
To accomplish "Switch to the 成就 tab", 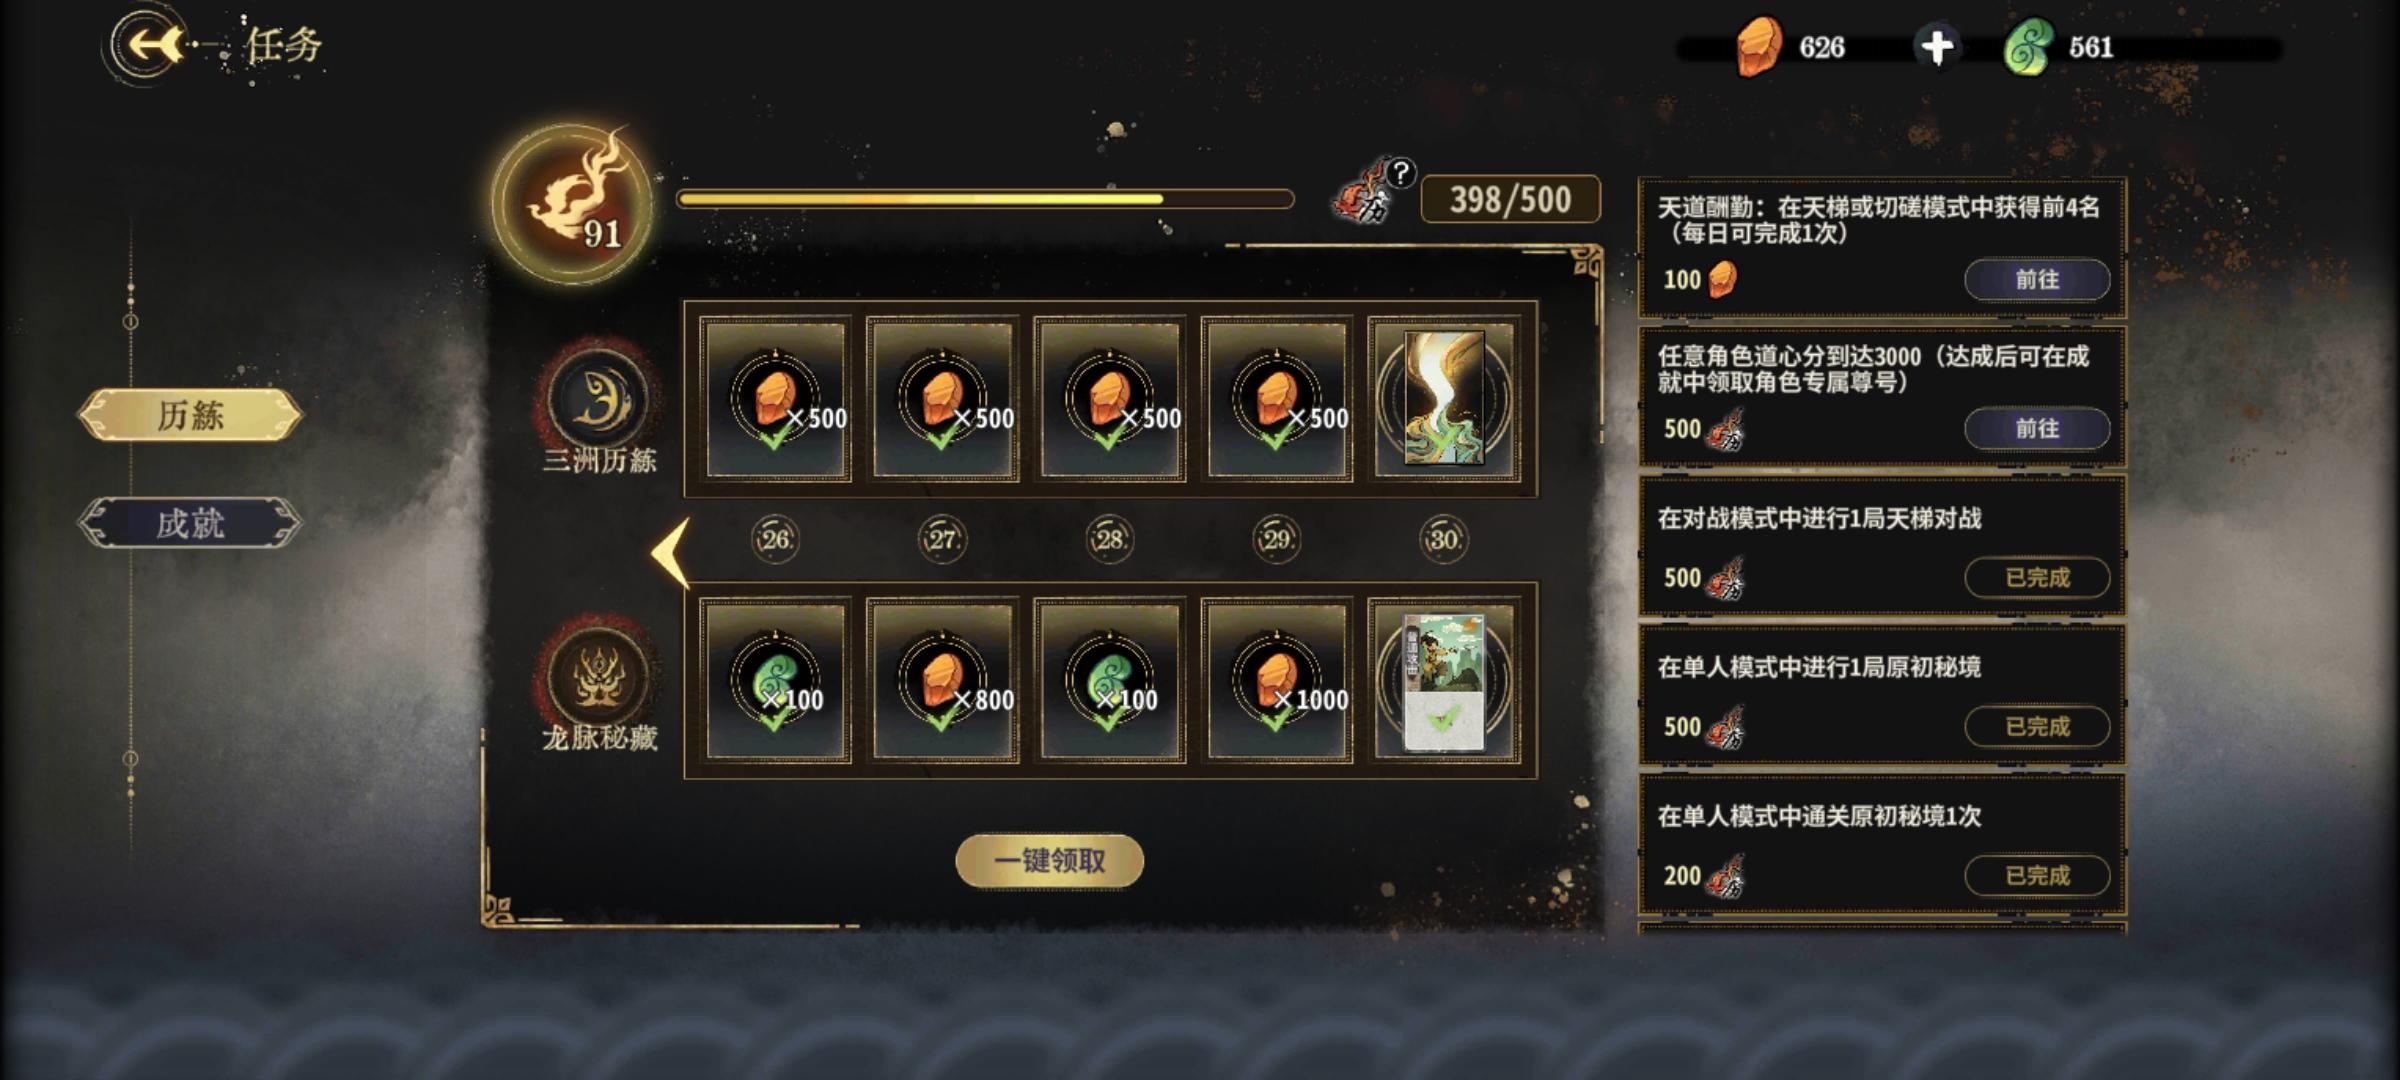I will (190, 523).
